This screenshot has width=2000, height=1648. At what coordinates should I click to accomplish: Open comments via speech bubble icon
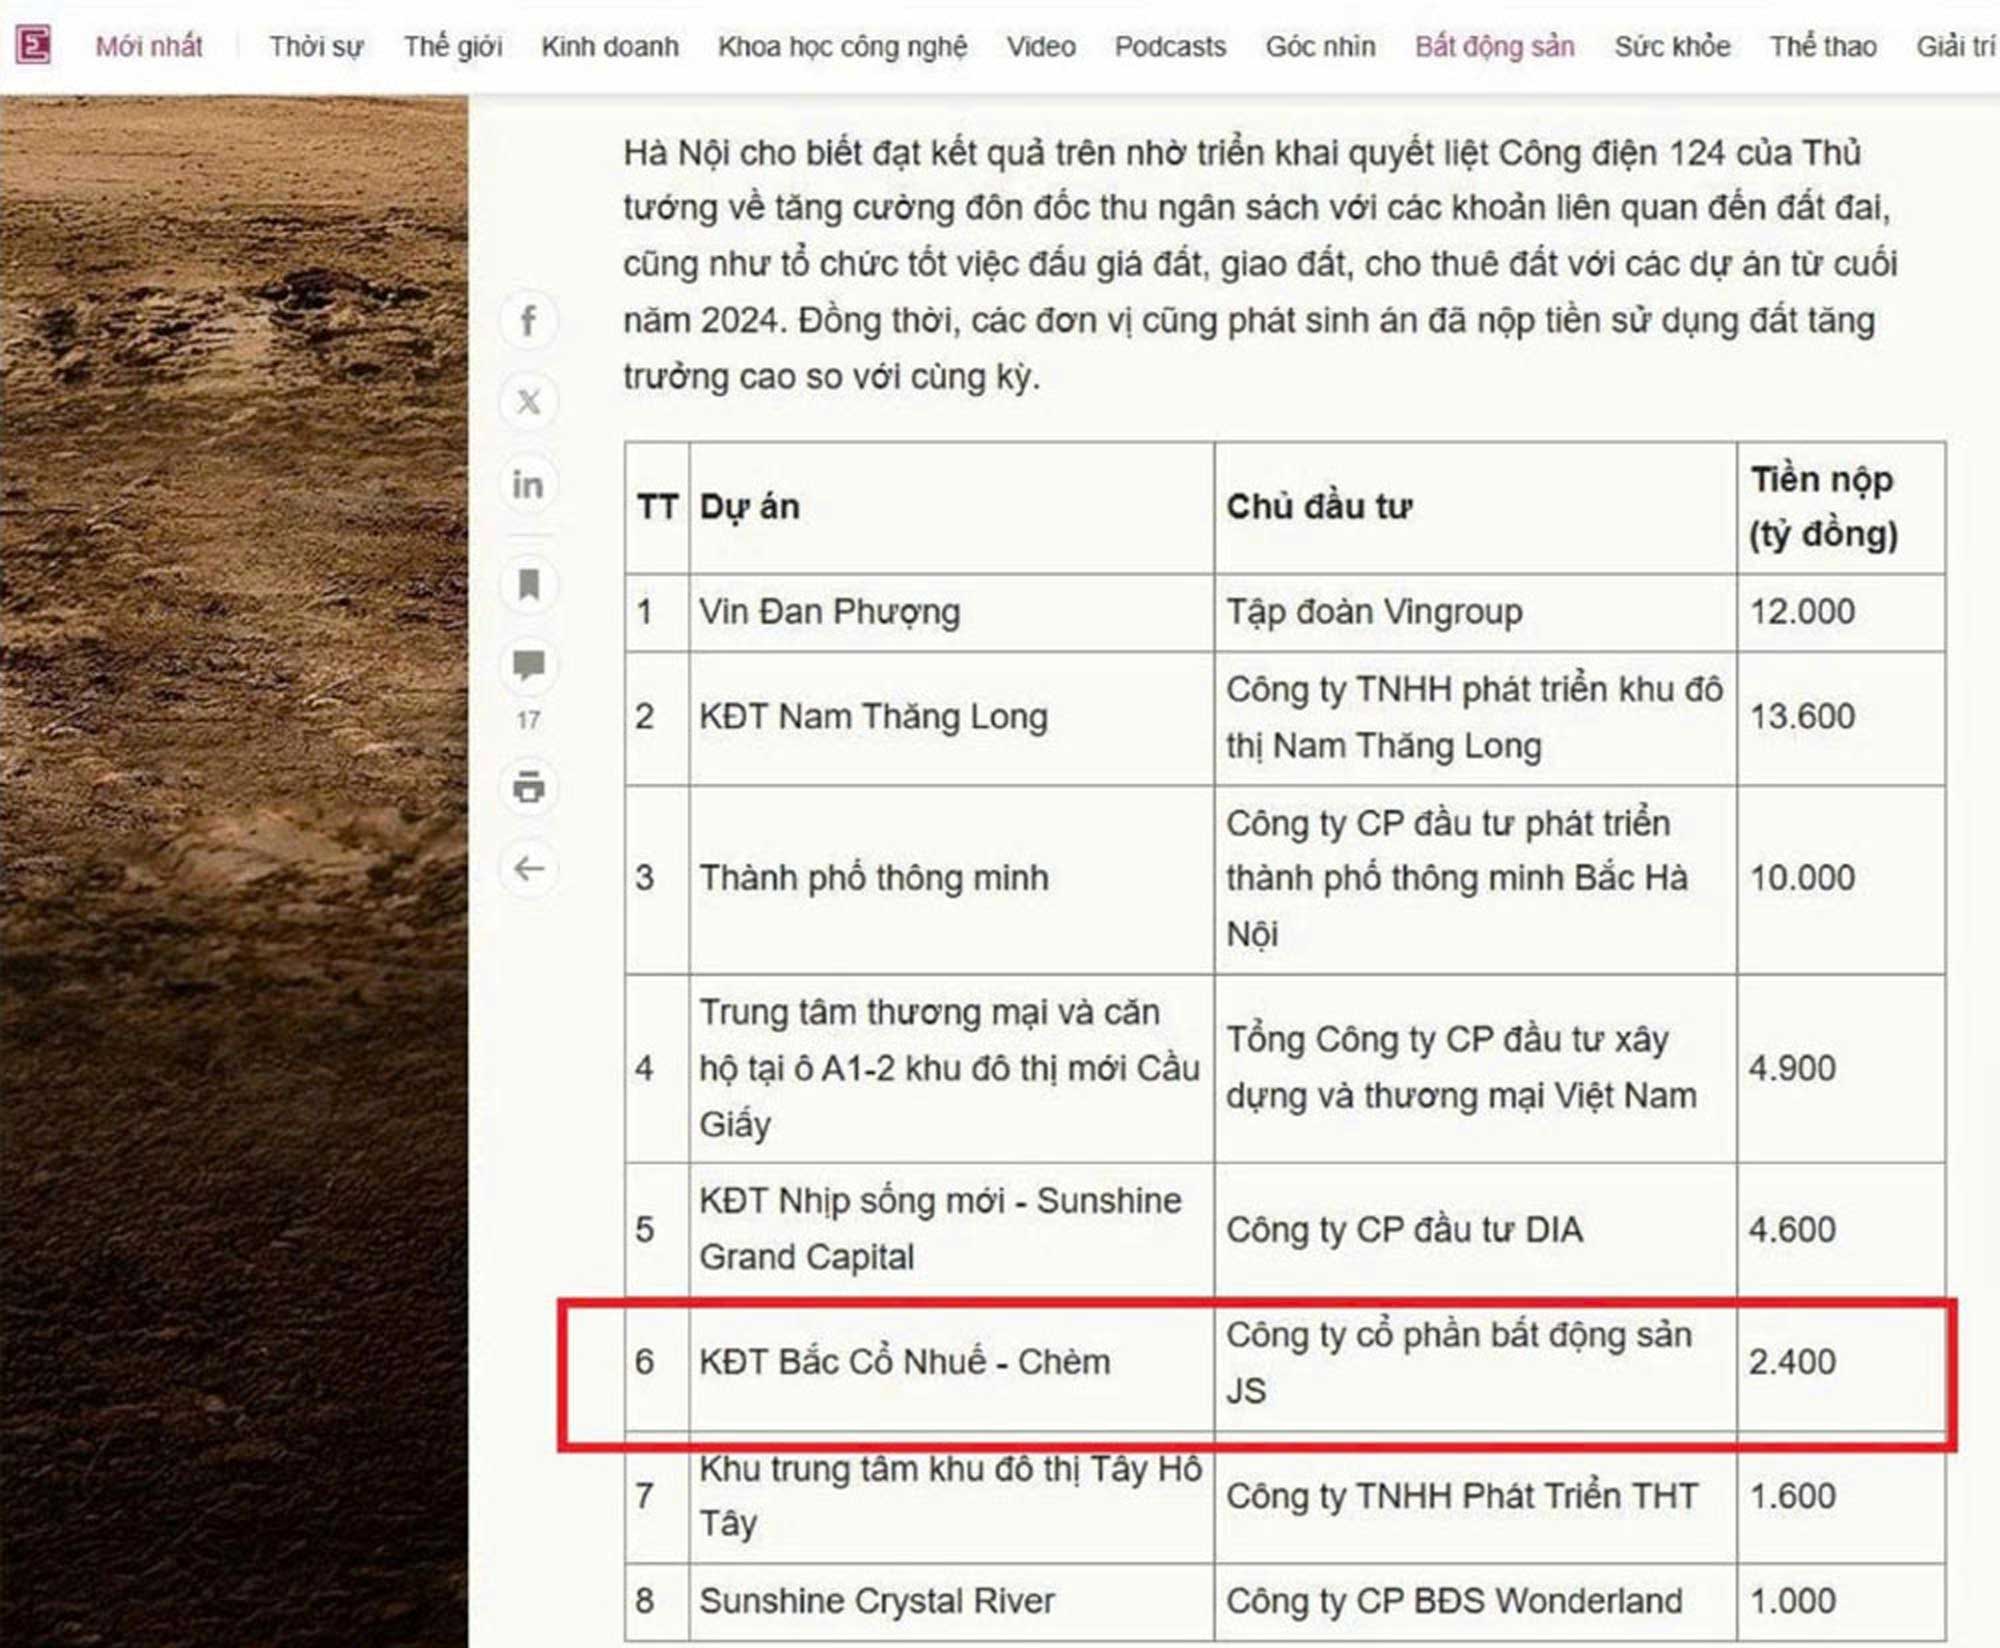(528, 665)
